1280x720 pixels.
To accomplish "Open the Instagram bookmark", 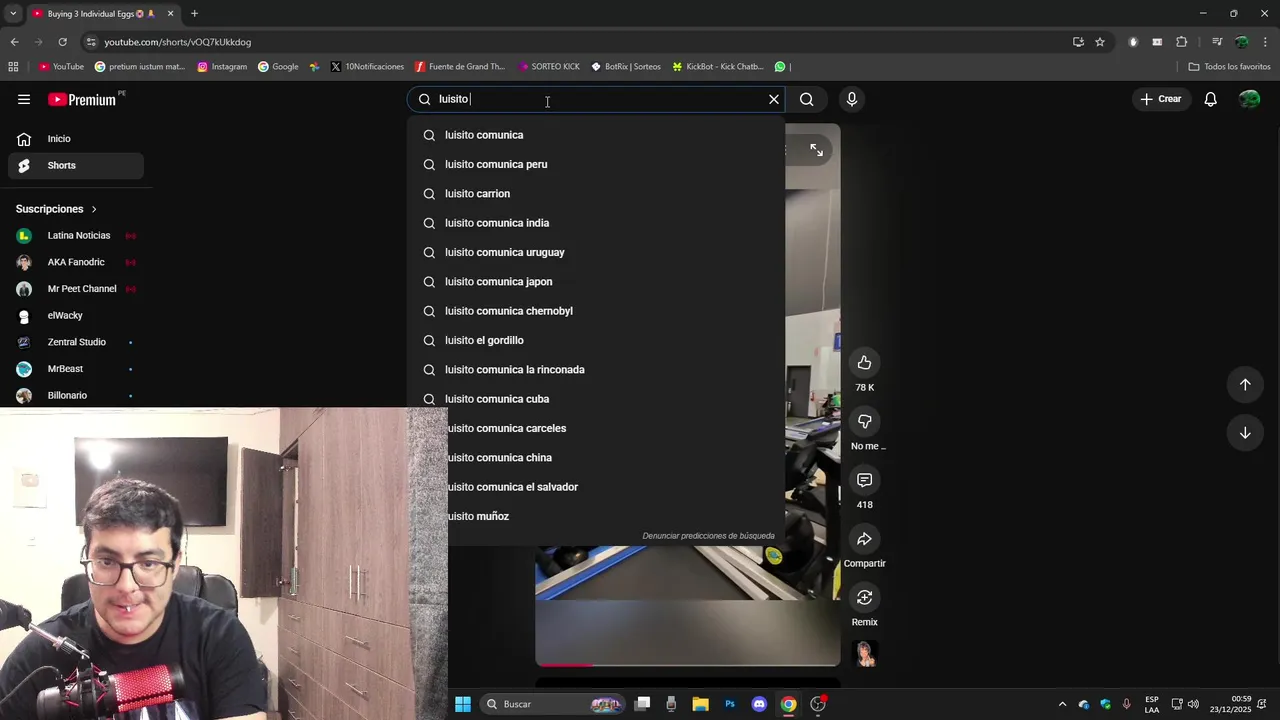I will pos(222,67).
